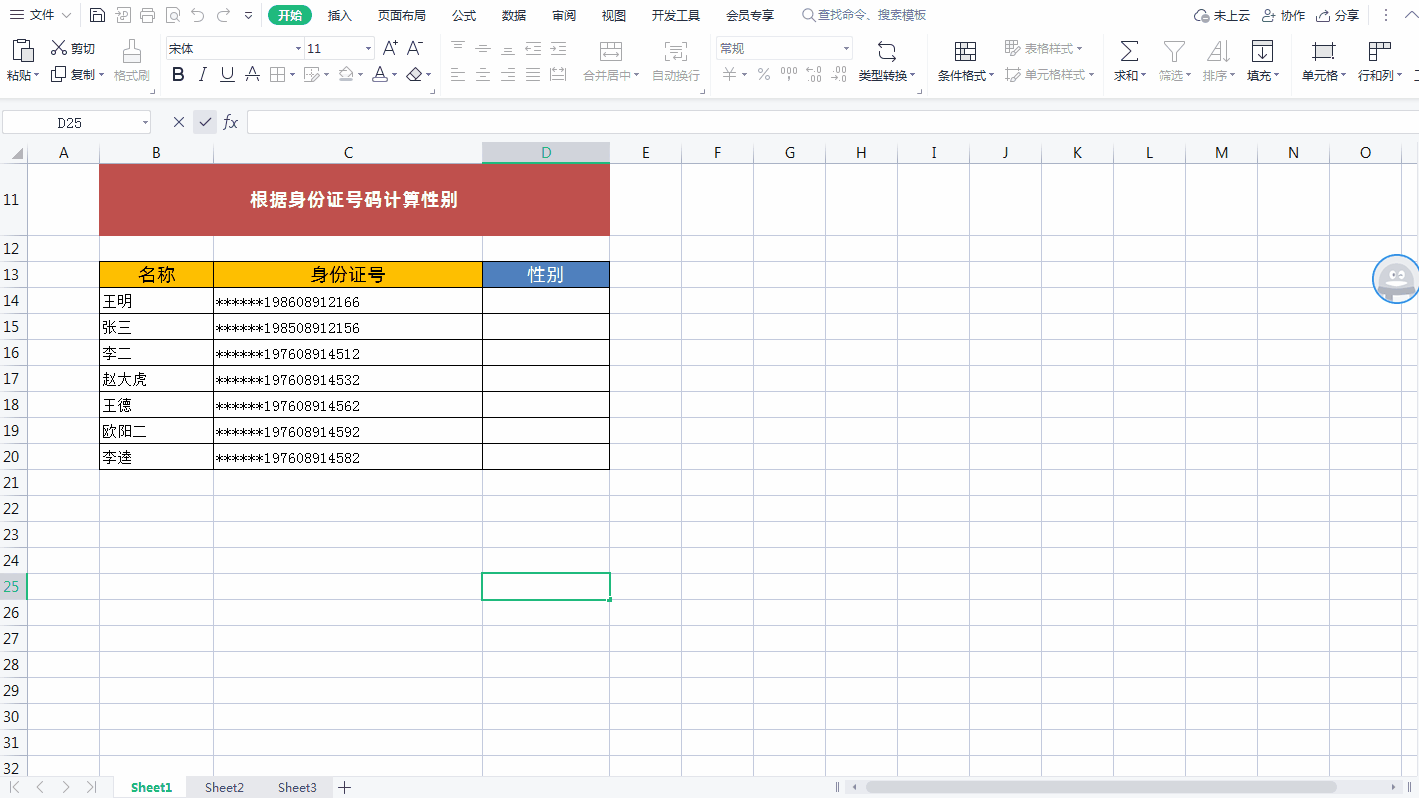Click the Conditional Format (条件格式) icon
The image size is (1419, 798).
coord(965,51)
